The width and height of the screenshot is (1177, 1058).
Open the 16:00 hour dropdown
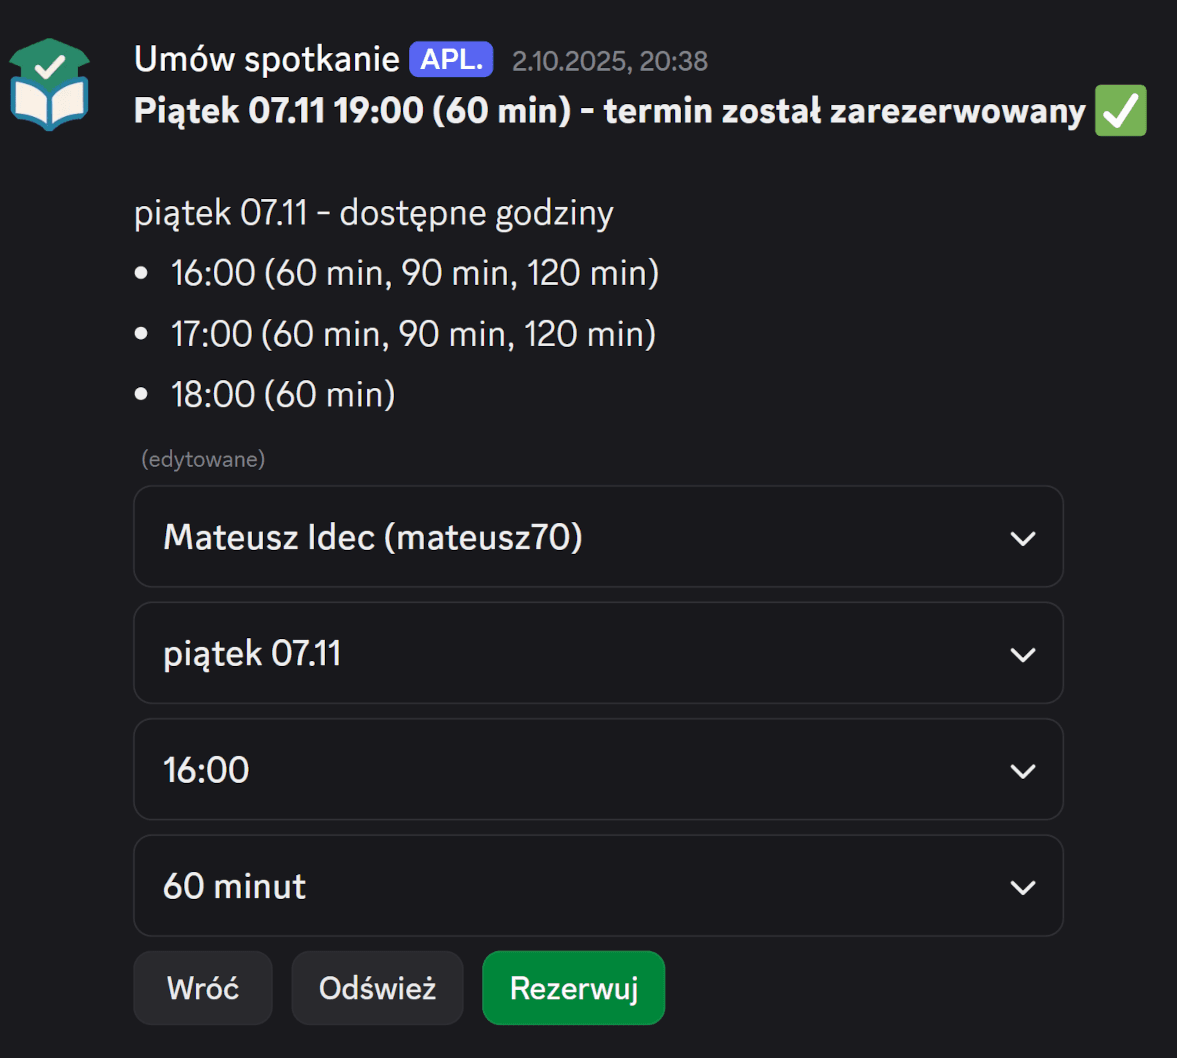597,770
